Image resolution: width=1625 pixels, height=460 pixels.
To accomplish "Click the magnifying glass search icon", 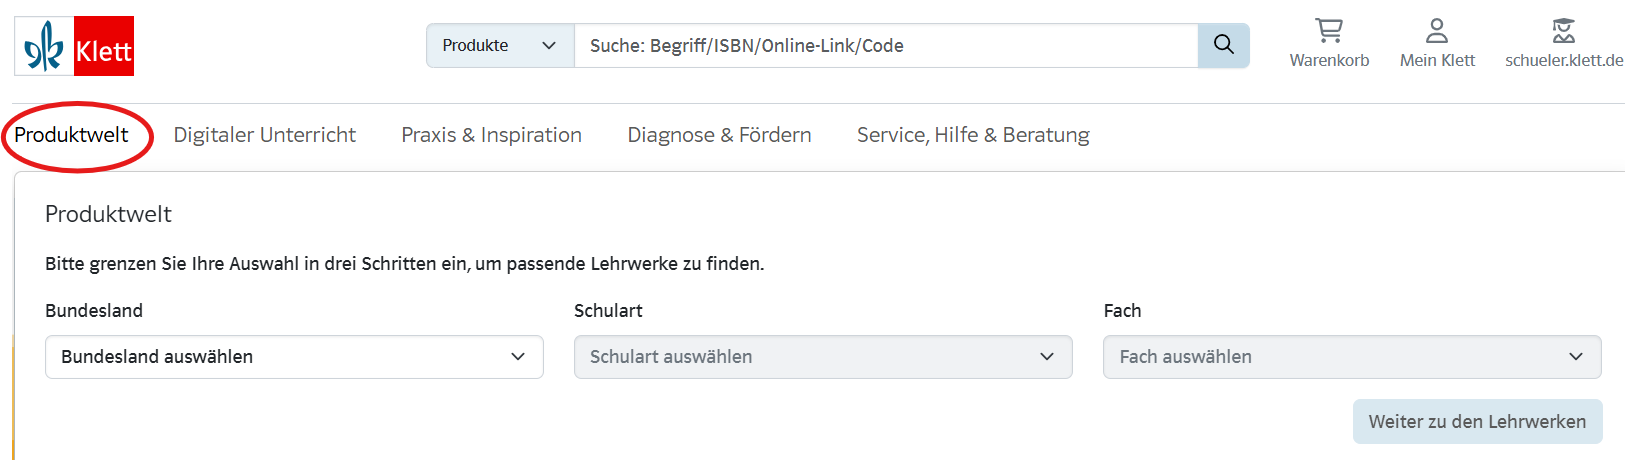I will point(1223,45).
